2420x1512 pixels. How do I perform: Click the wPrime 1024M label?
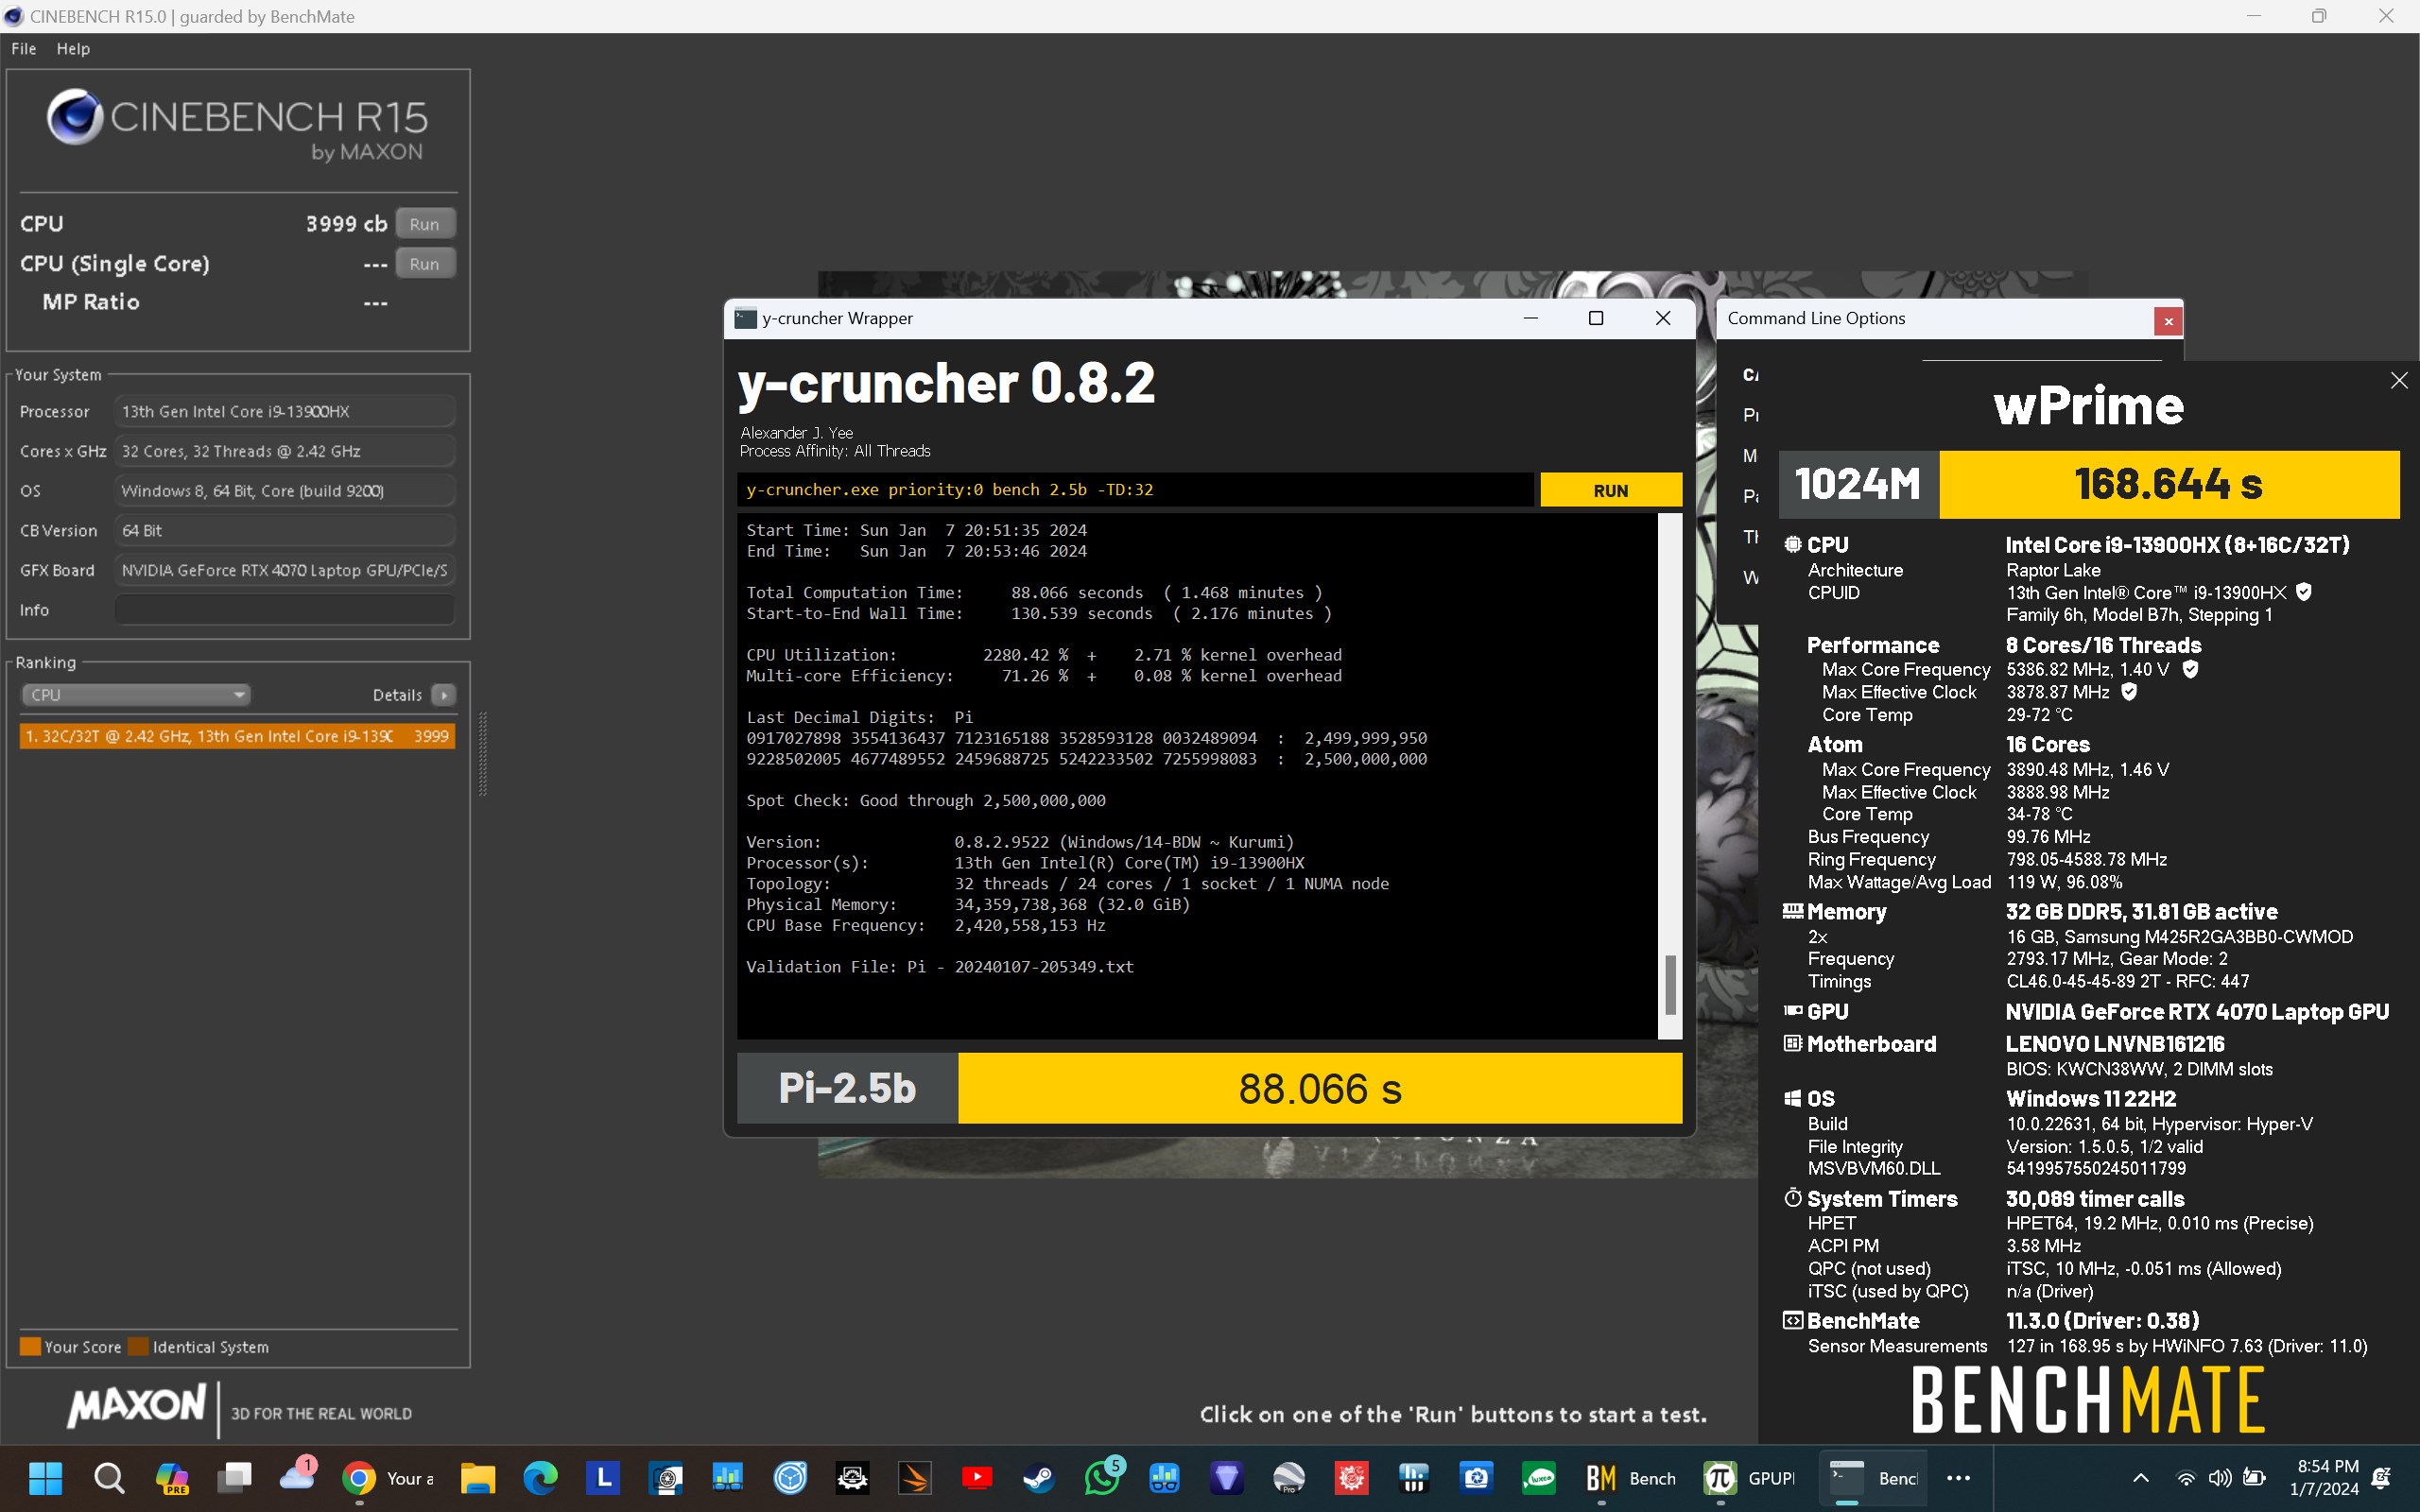(1858, 485)
